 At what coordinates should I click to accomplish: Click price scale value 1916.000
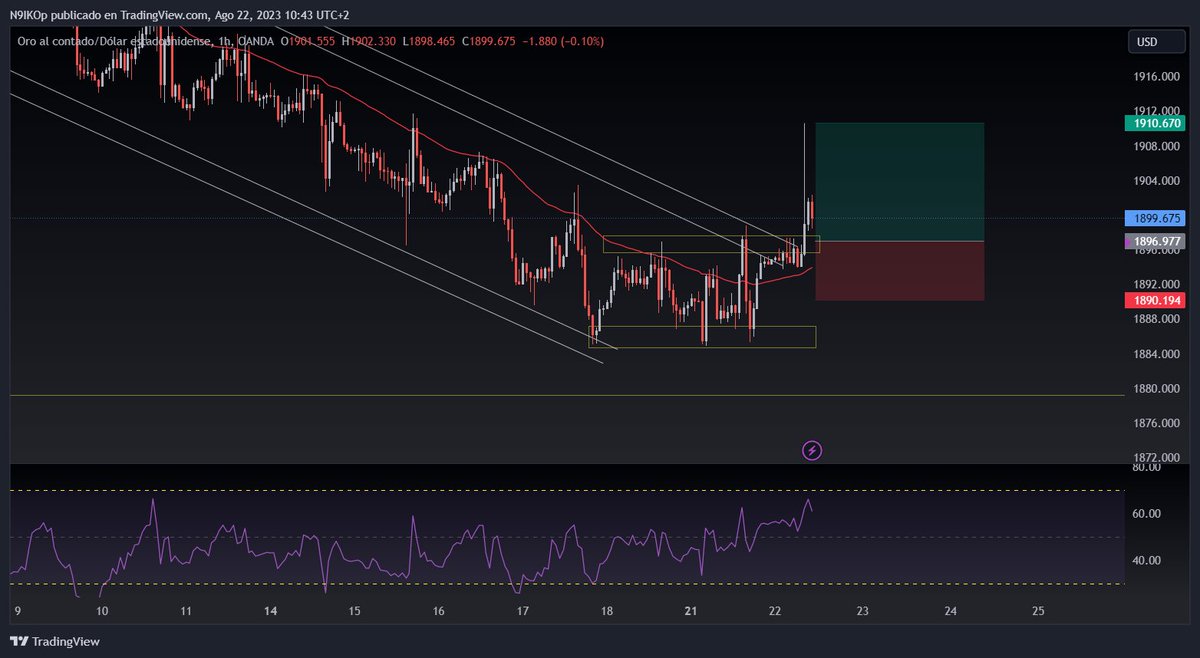coord(1155,76)
